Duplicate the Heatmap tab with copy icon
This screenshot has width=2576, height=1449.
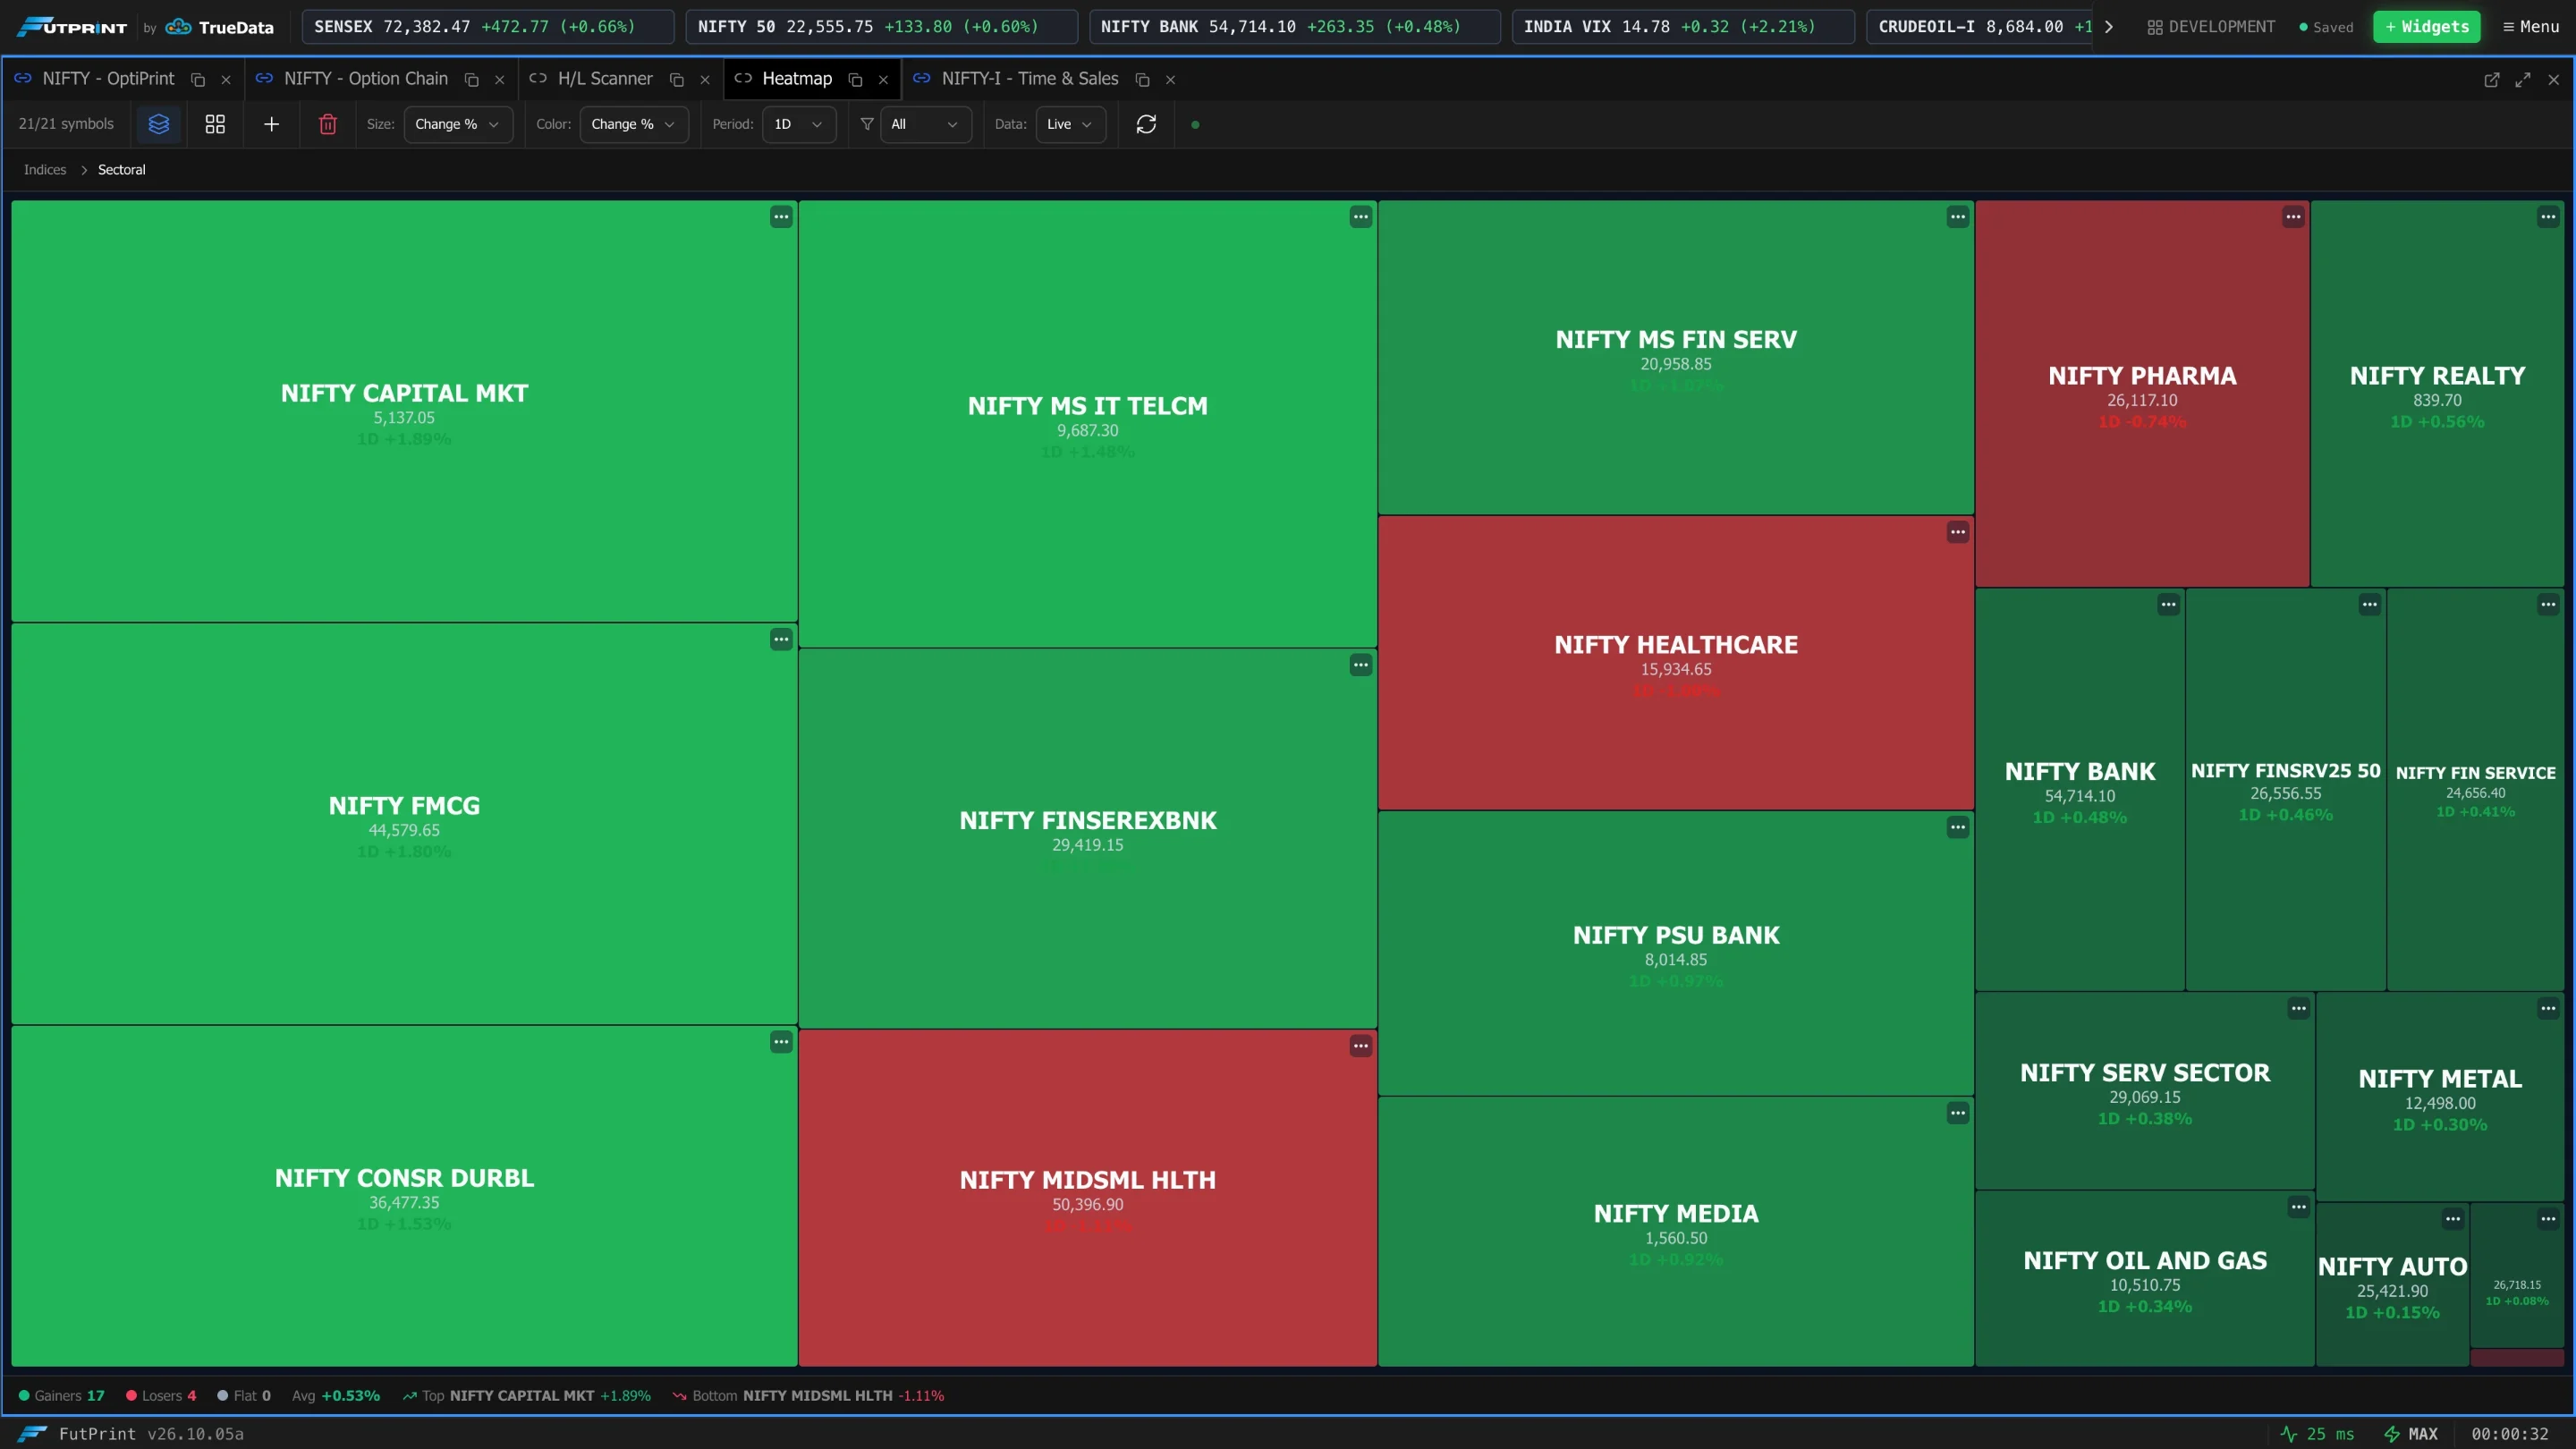(x=855, y=80)
